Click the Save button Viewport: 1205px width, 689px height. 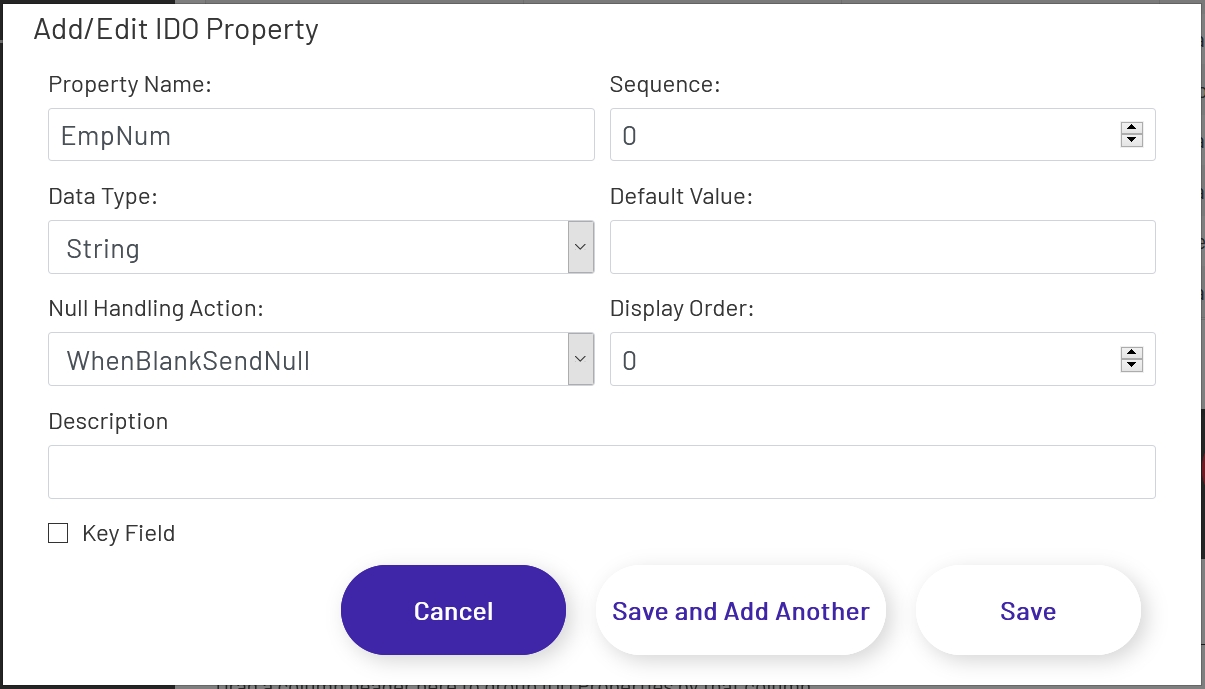[x=1028, y=610]
